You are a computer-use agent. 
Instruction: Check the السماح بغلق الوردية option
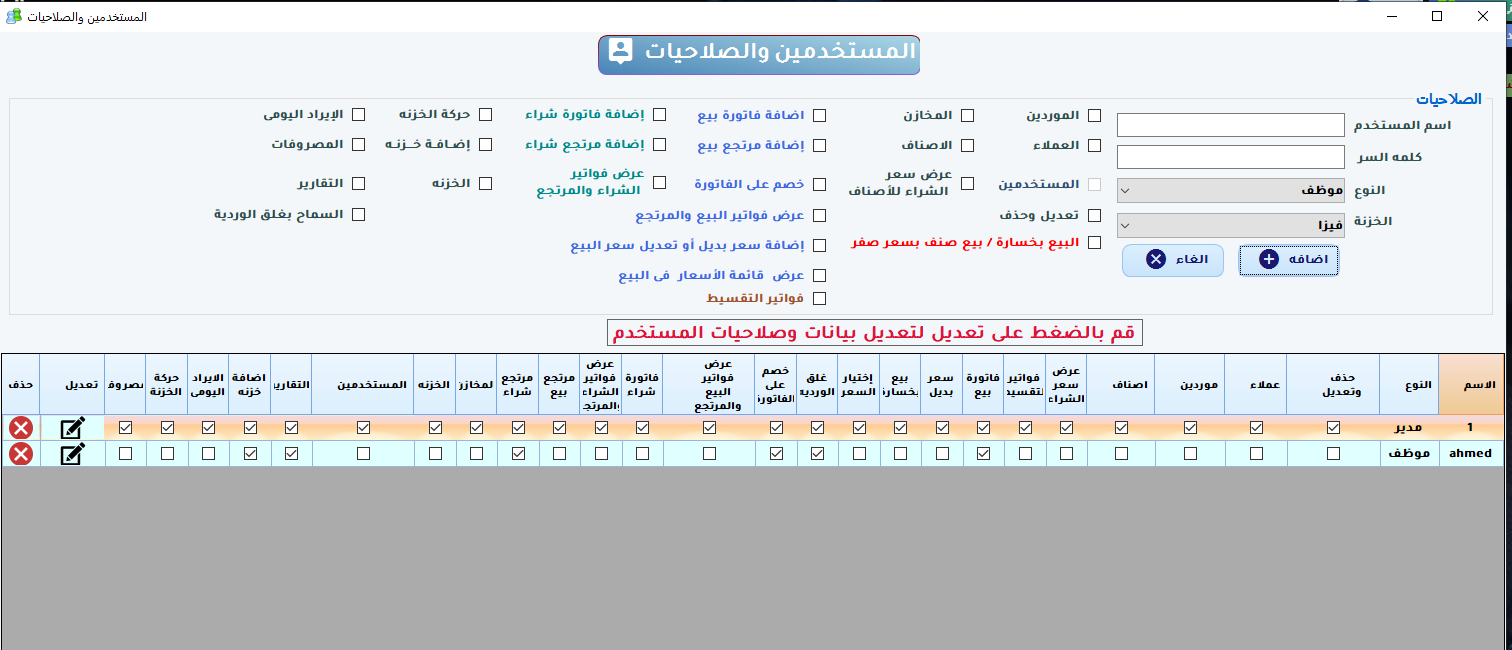[x=360, y=213]
